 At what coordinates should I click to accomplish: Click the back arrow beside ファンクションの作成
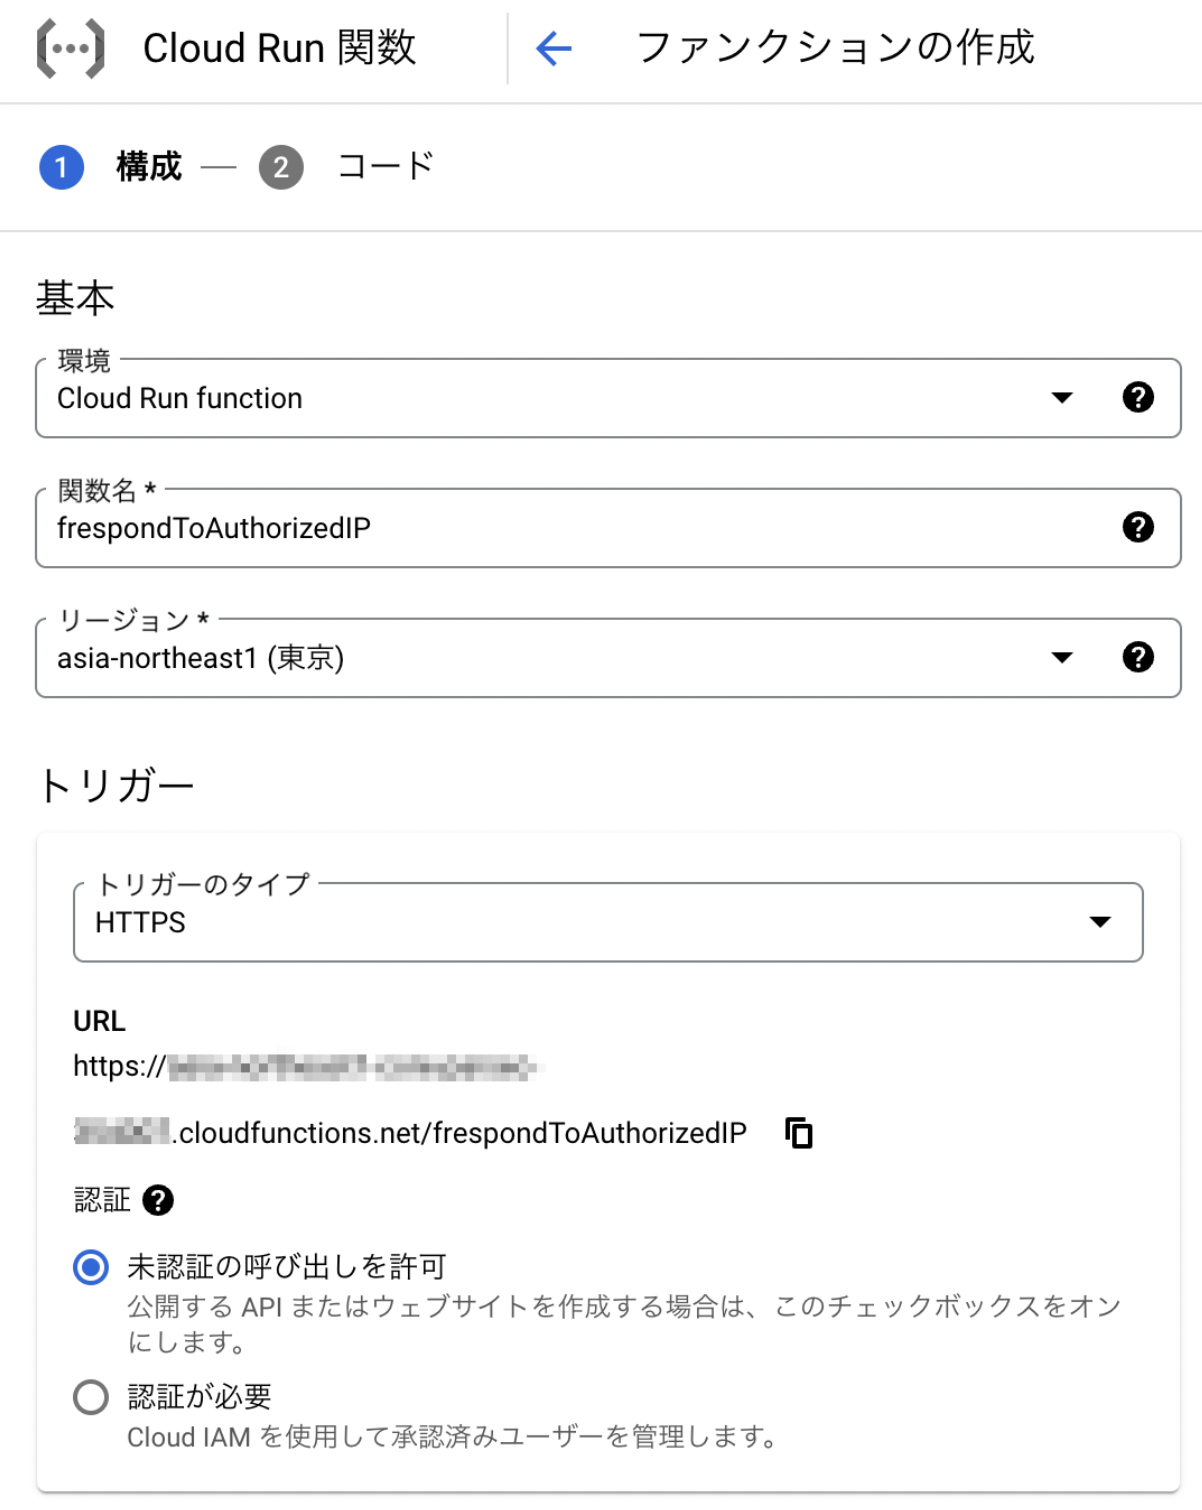tap(554, 47)
